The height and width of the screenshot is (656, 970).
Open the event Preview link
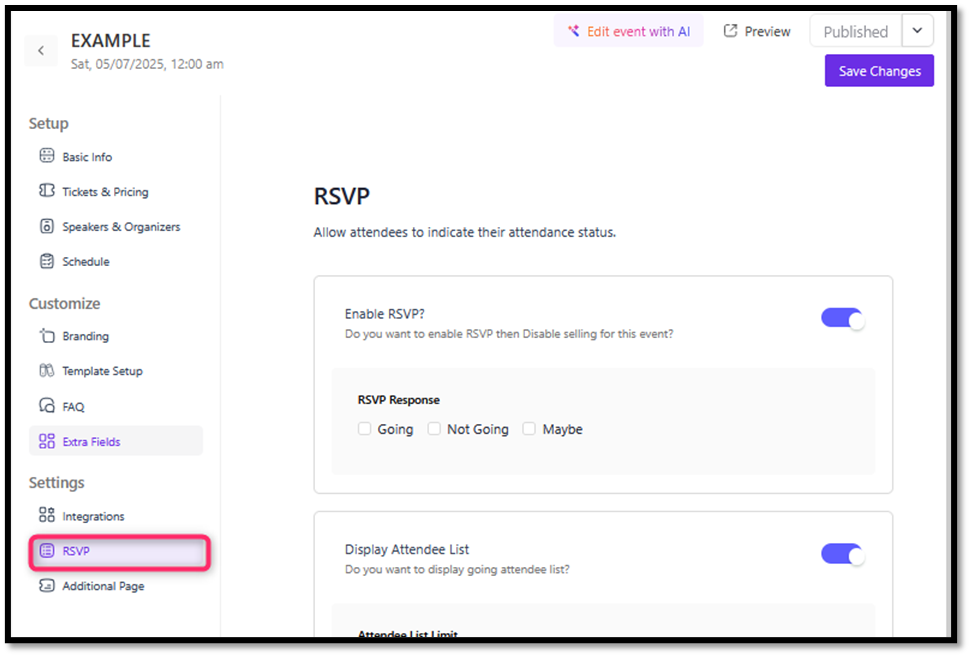(757, 31)
